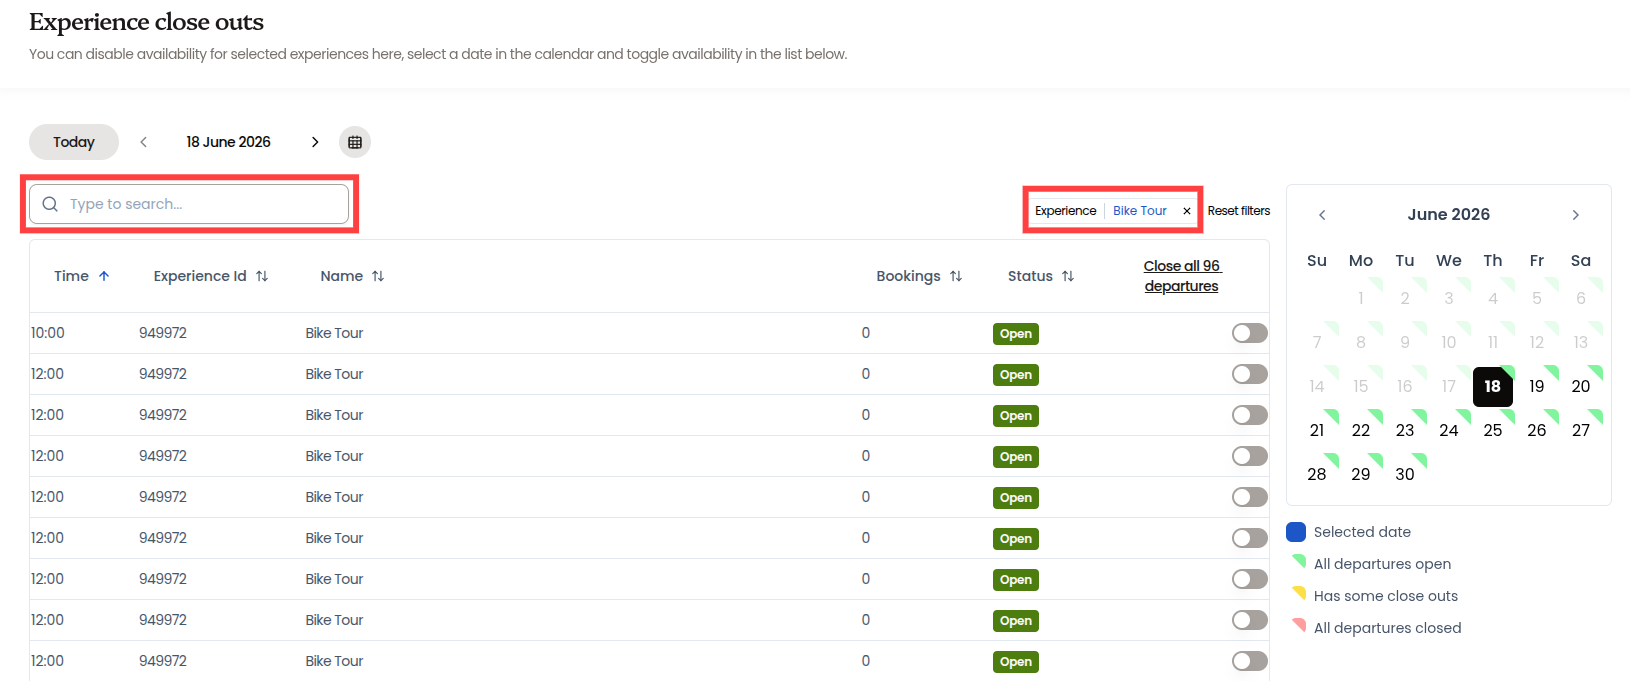
Task: Select June 28 in the calendar
Action: click(x=1317, y=474)
